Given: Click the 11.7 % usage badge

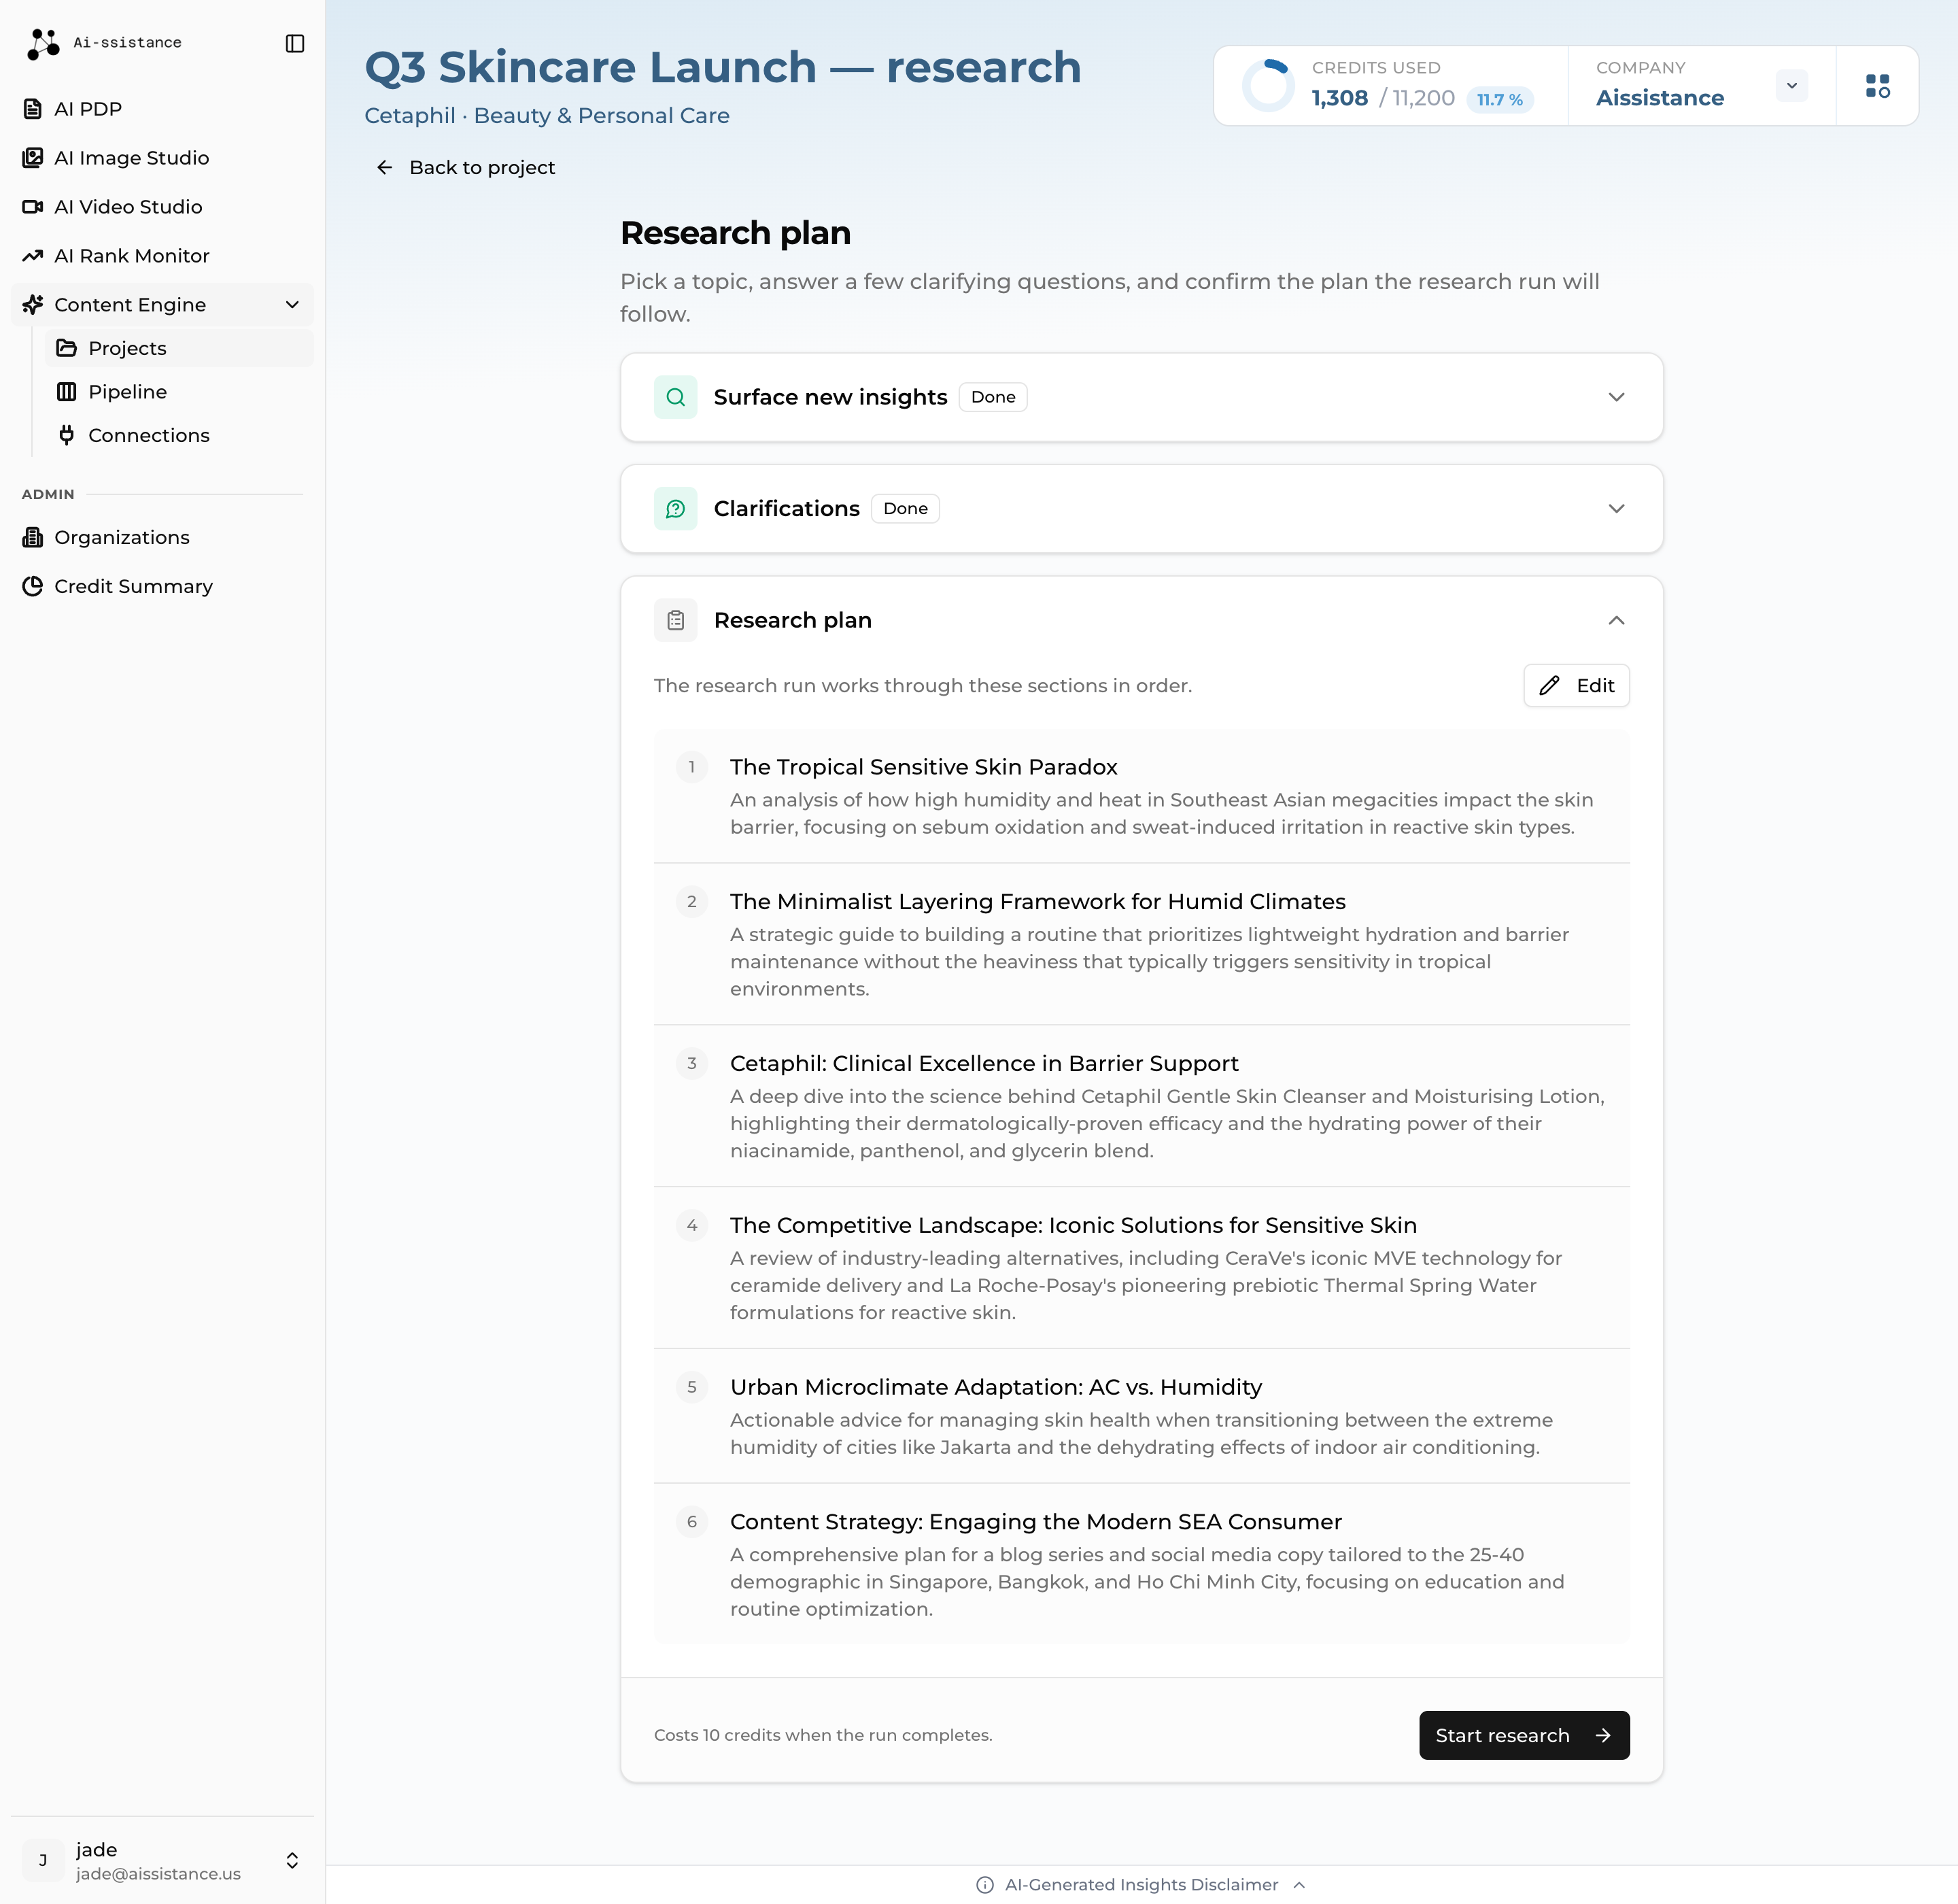Looking at the screenshot, I should pyautogui.click(x=1499, y=99).
